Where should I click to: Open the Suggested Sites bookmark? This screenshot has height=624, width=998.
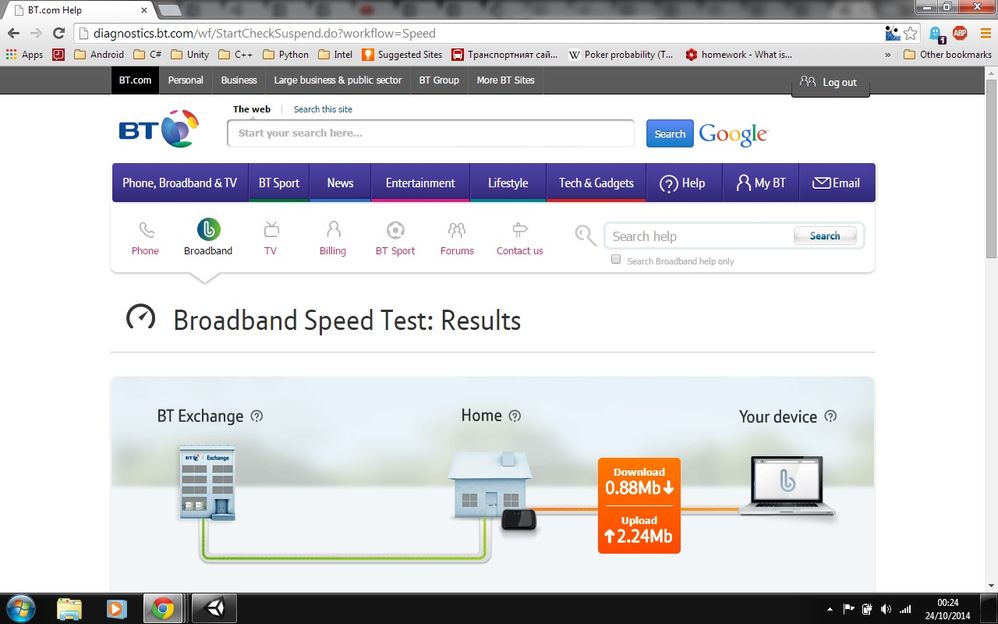pyautogui.click(x=402, y=55)
